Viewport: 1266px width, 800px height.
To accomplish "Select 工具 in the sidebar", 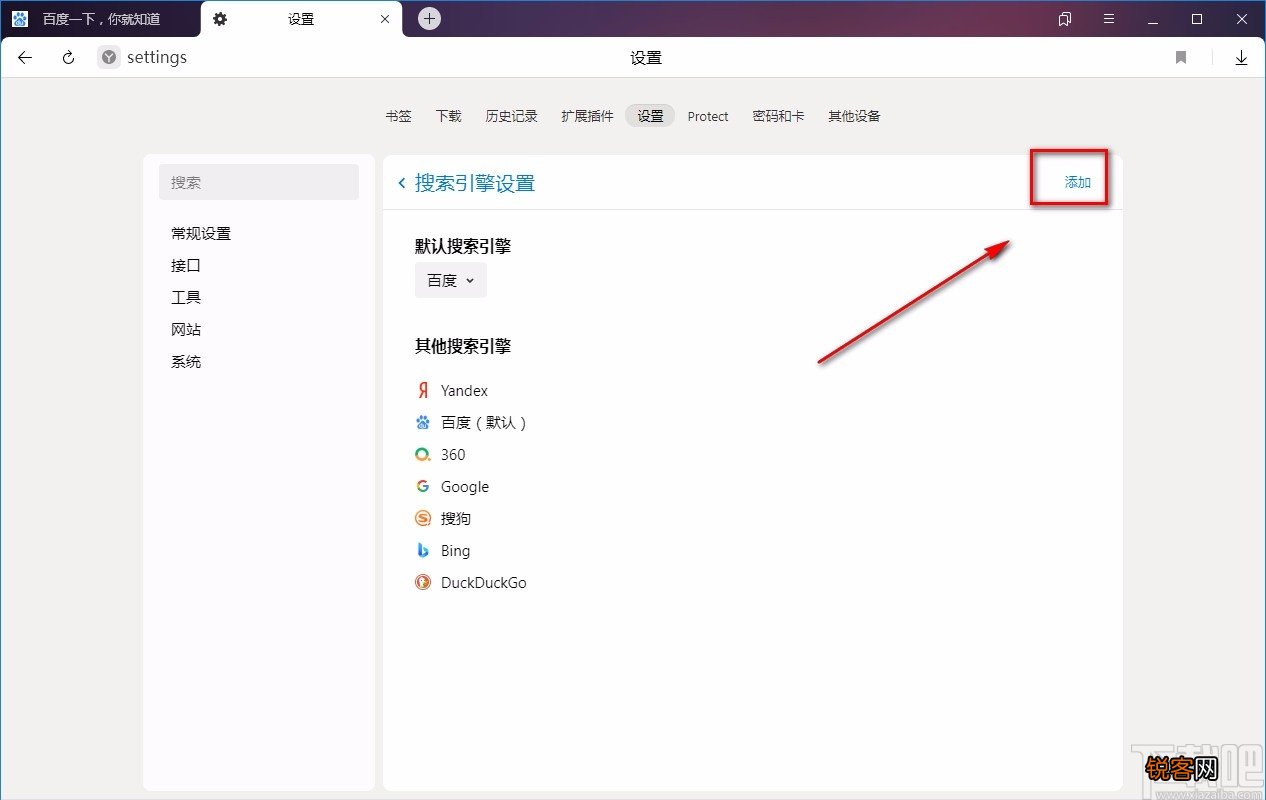I will coord(186,297).
